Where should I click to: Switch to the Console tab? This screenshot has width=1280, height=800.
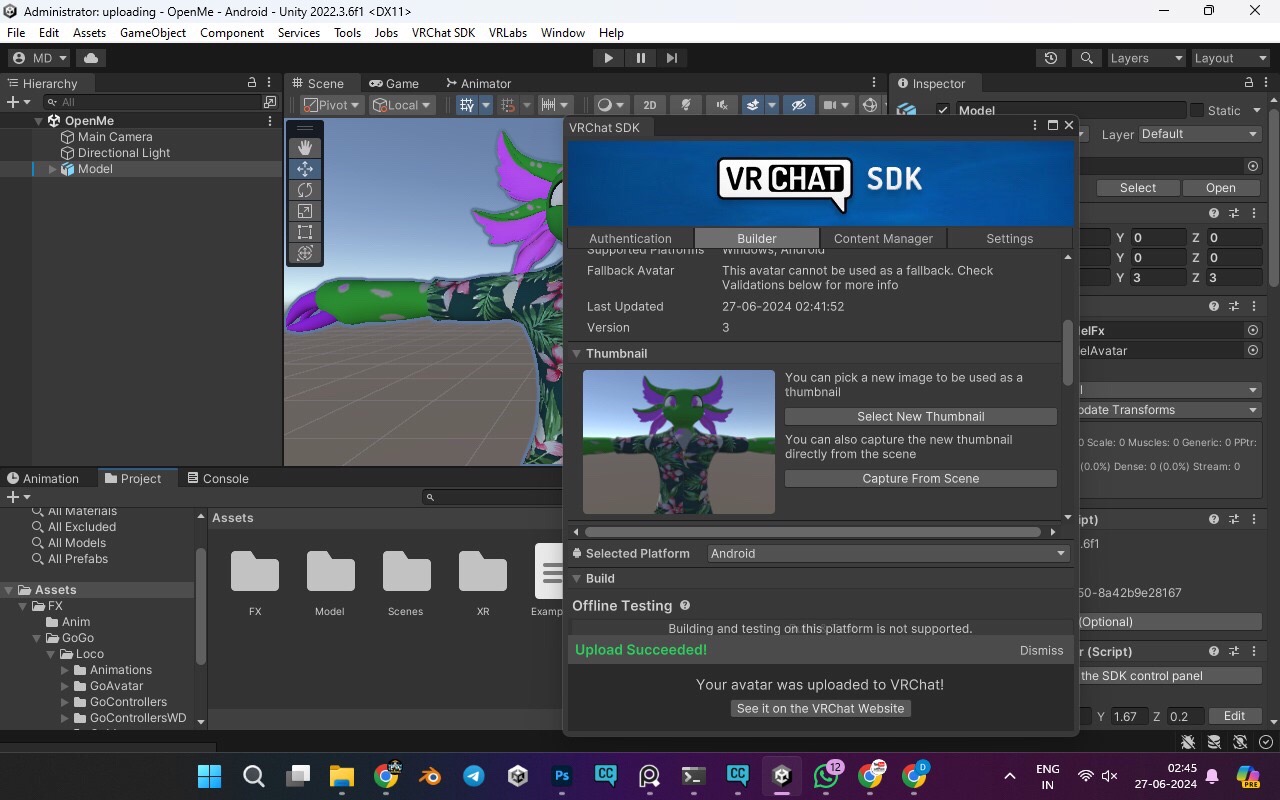pos(217,479)
